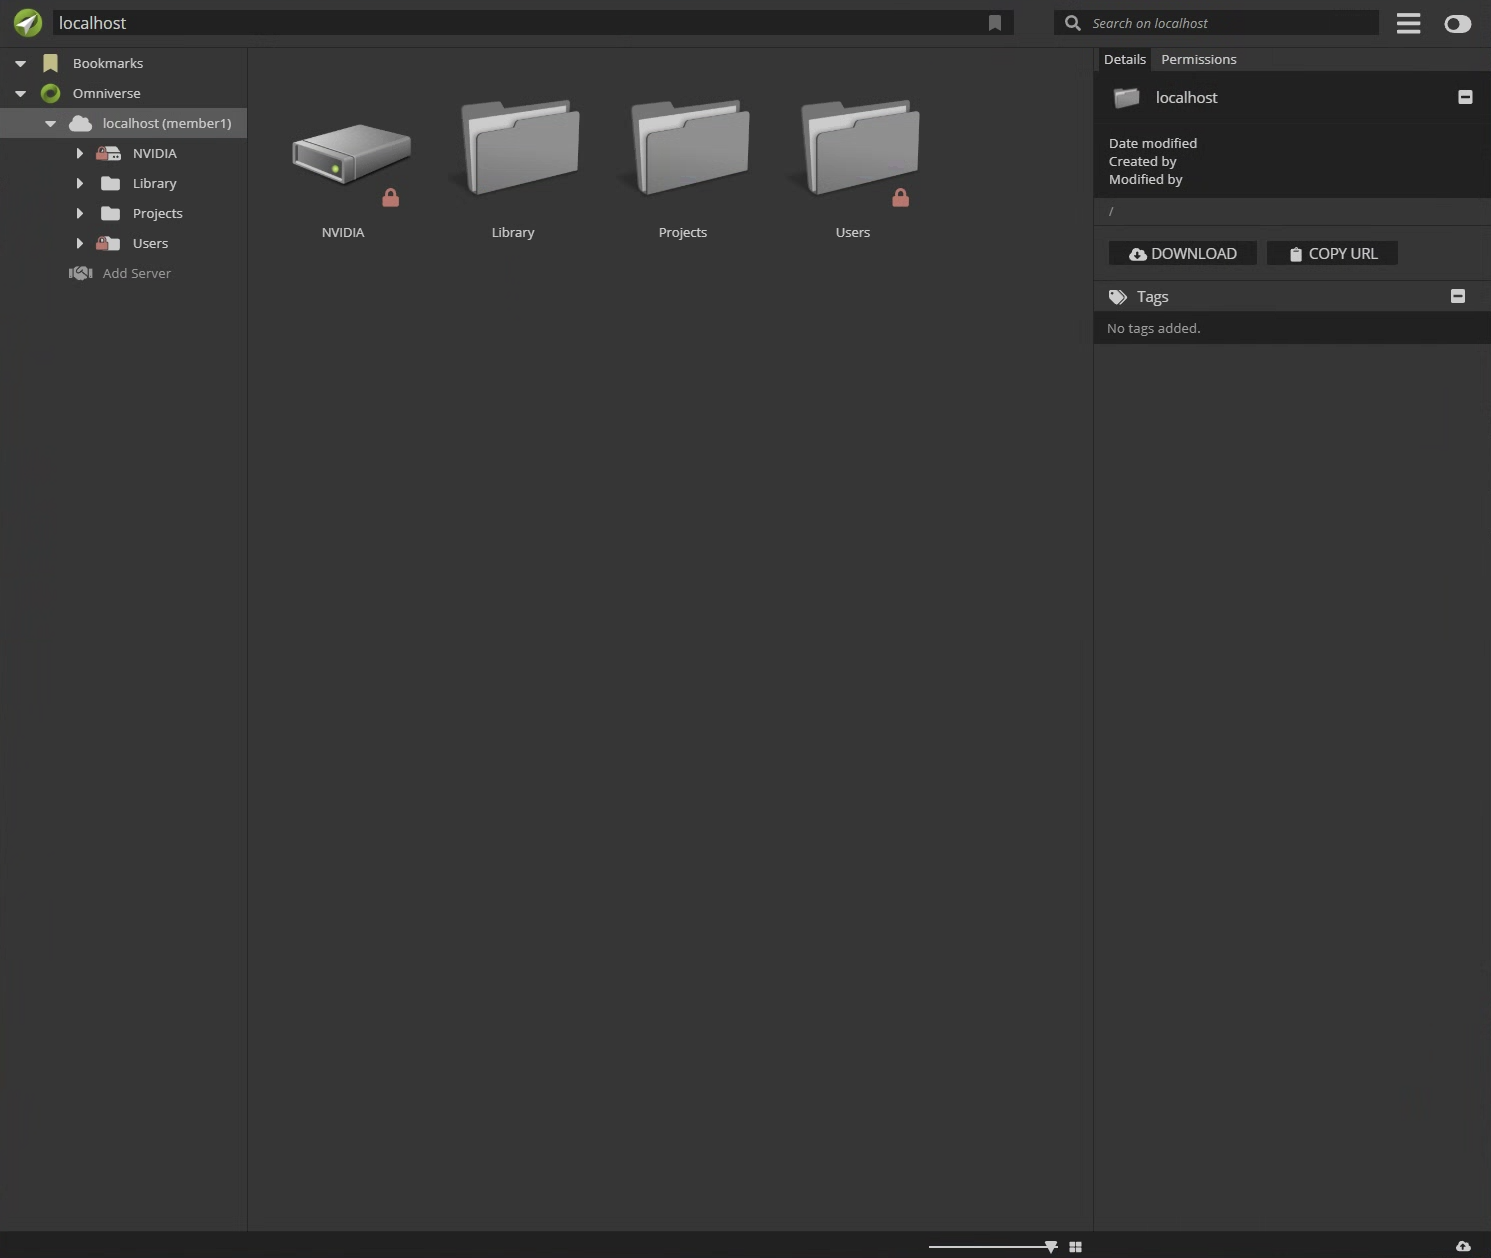Click the thumbnail size slider
The width and height of the screenshot is (1491, 1258).
click(990, 1246)
